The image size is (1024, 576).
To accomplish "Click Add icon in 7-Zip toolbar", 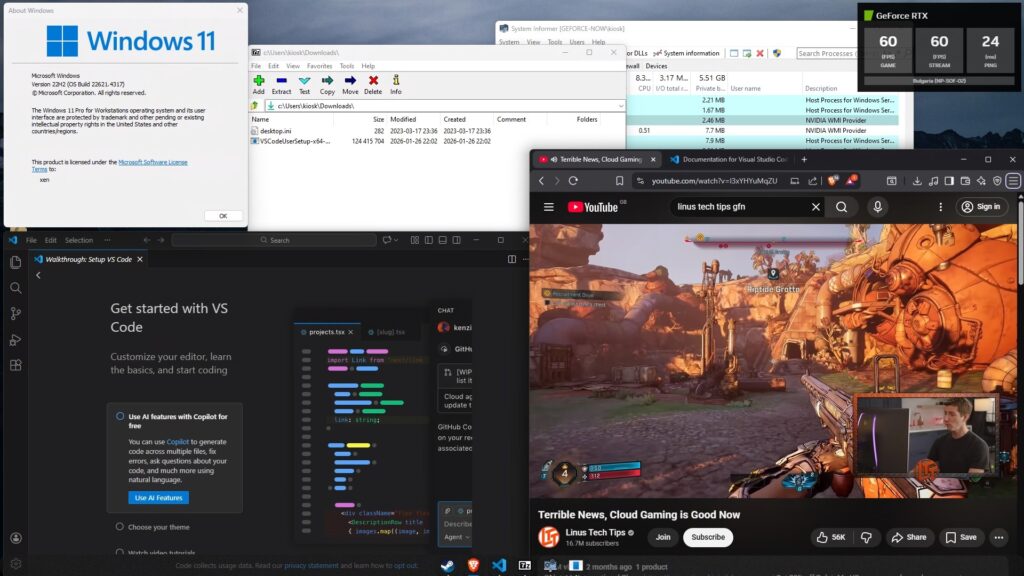I will (x=259, y=80).
